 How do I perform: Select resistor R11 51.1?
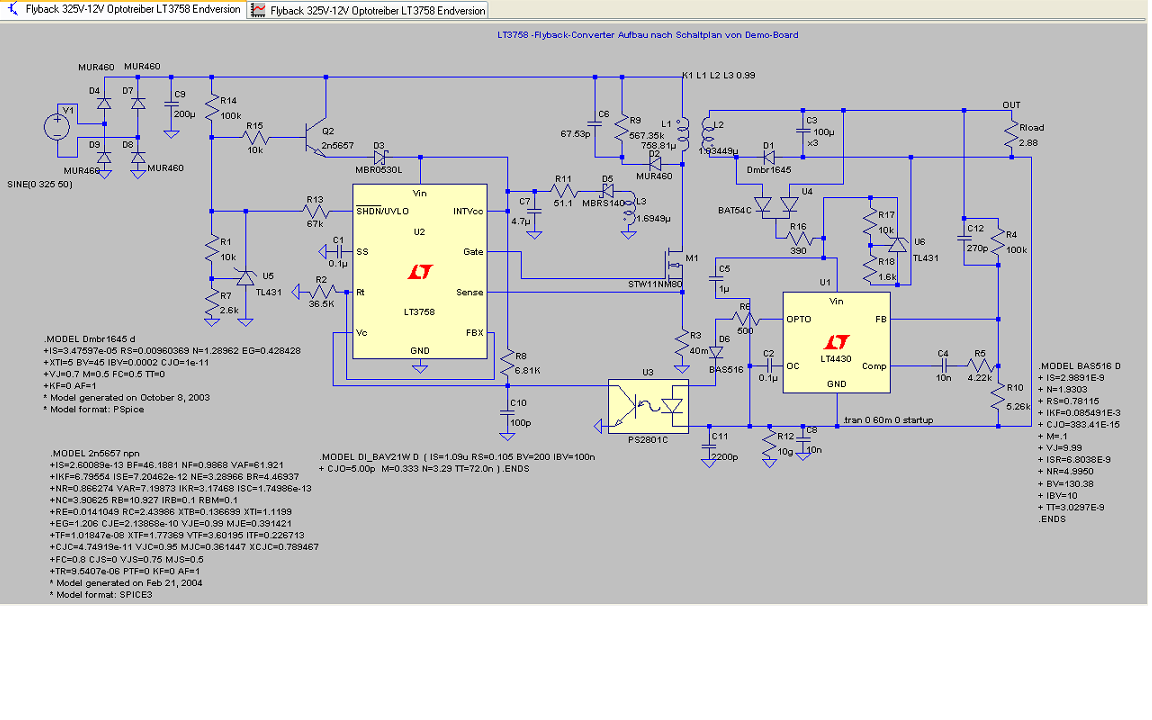pyautogui.click(x=564, y=192)
